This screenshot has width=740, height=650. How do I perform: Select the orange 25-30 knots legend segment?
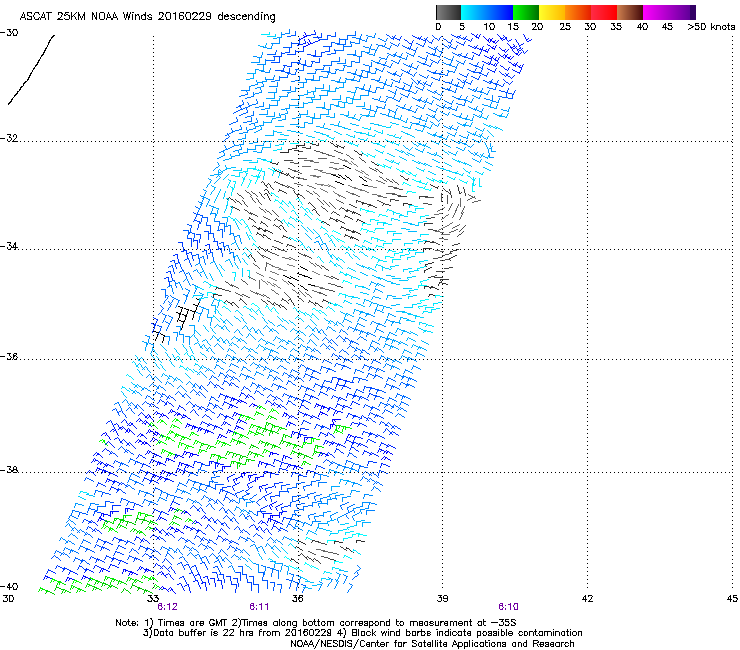coord(578,12)
